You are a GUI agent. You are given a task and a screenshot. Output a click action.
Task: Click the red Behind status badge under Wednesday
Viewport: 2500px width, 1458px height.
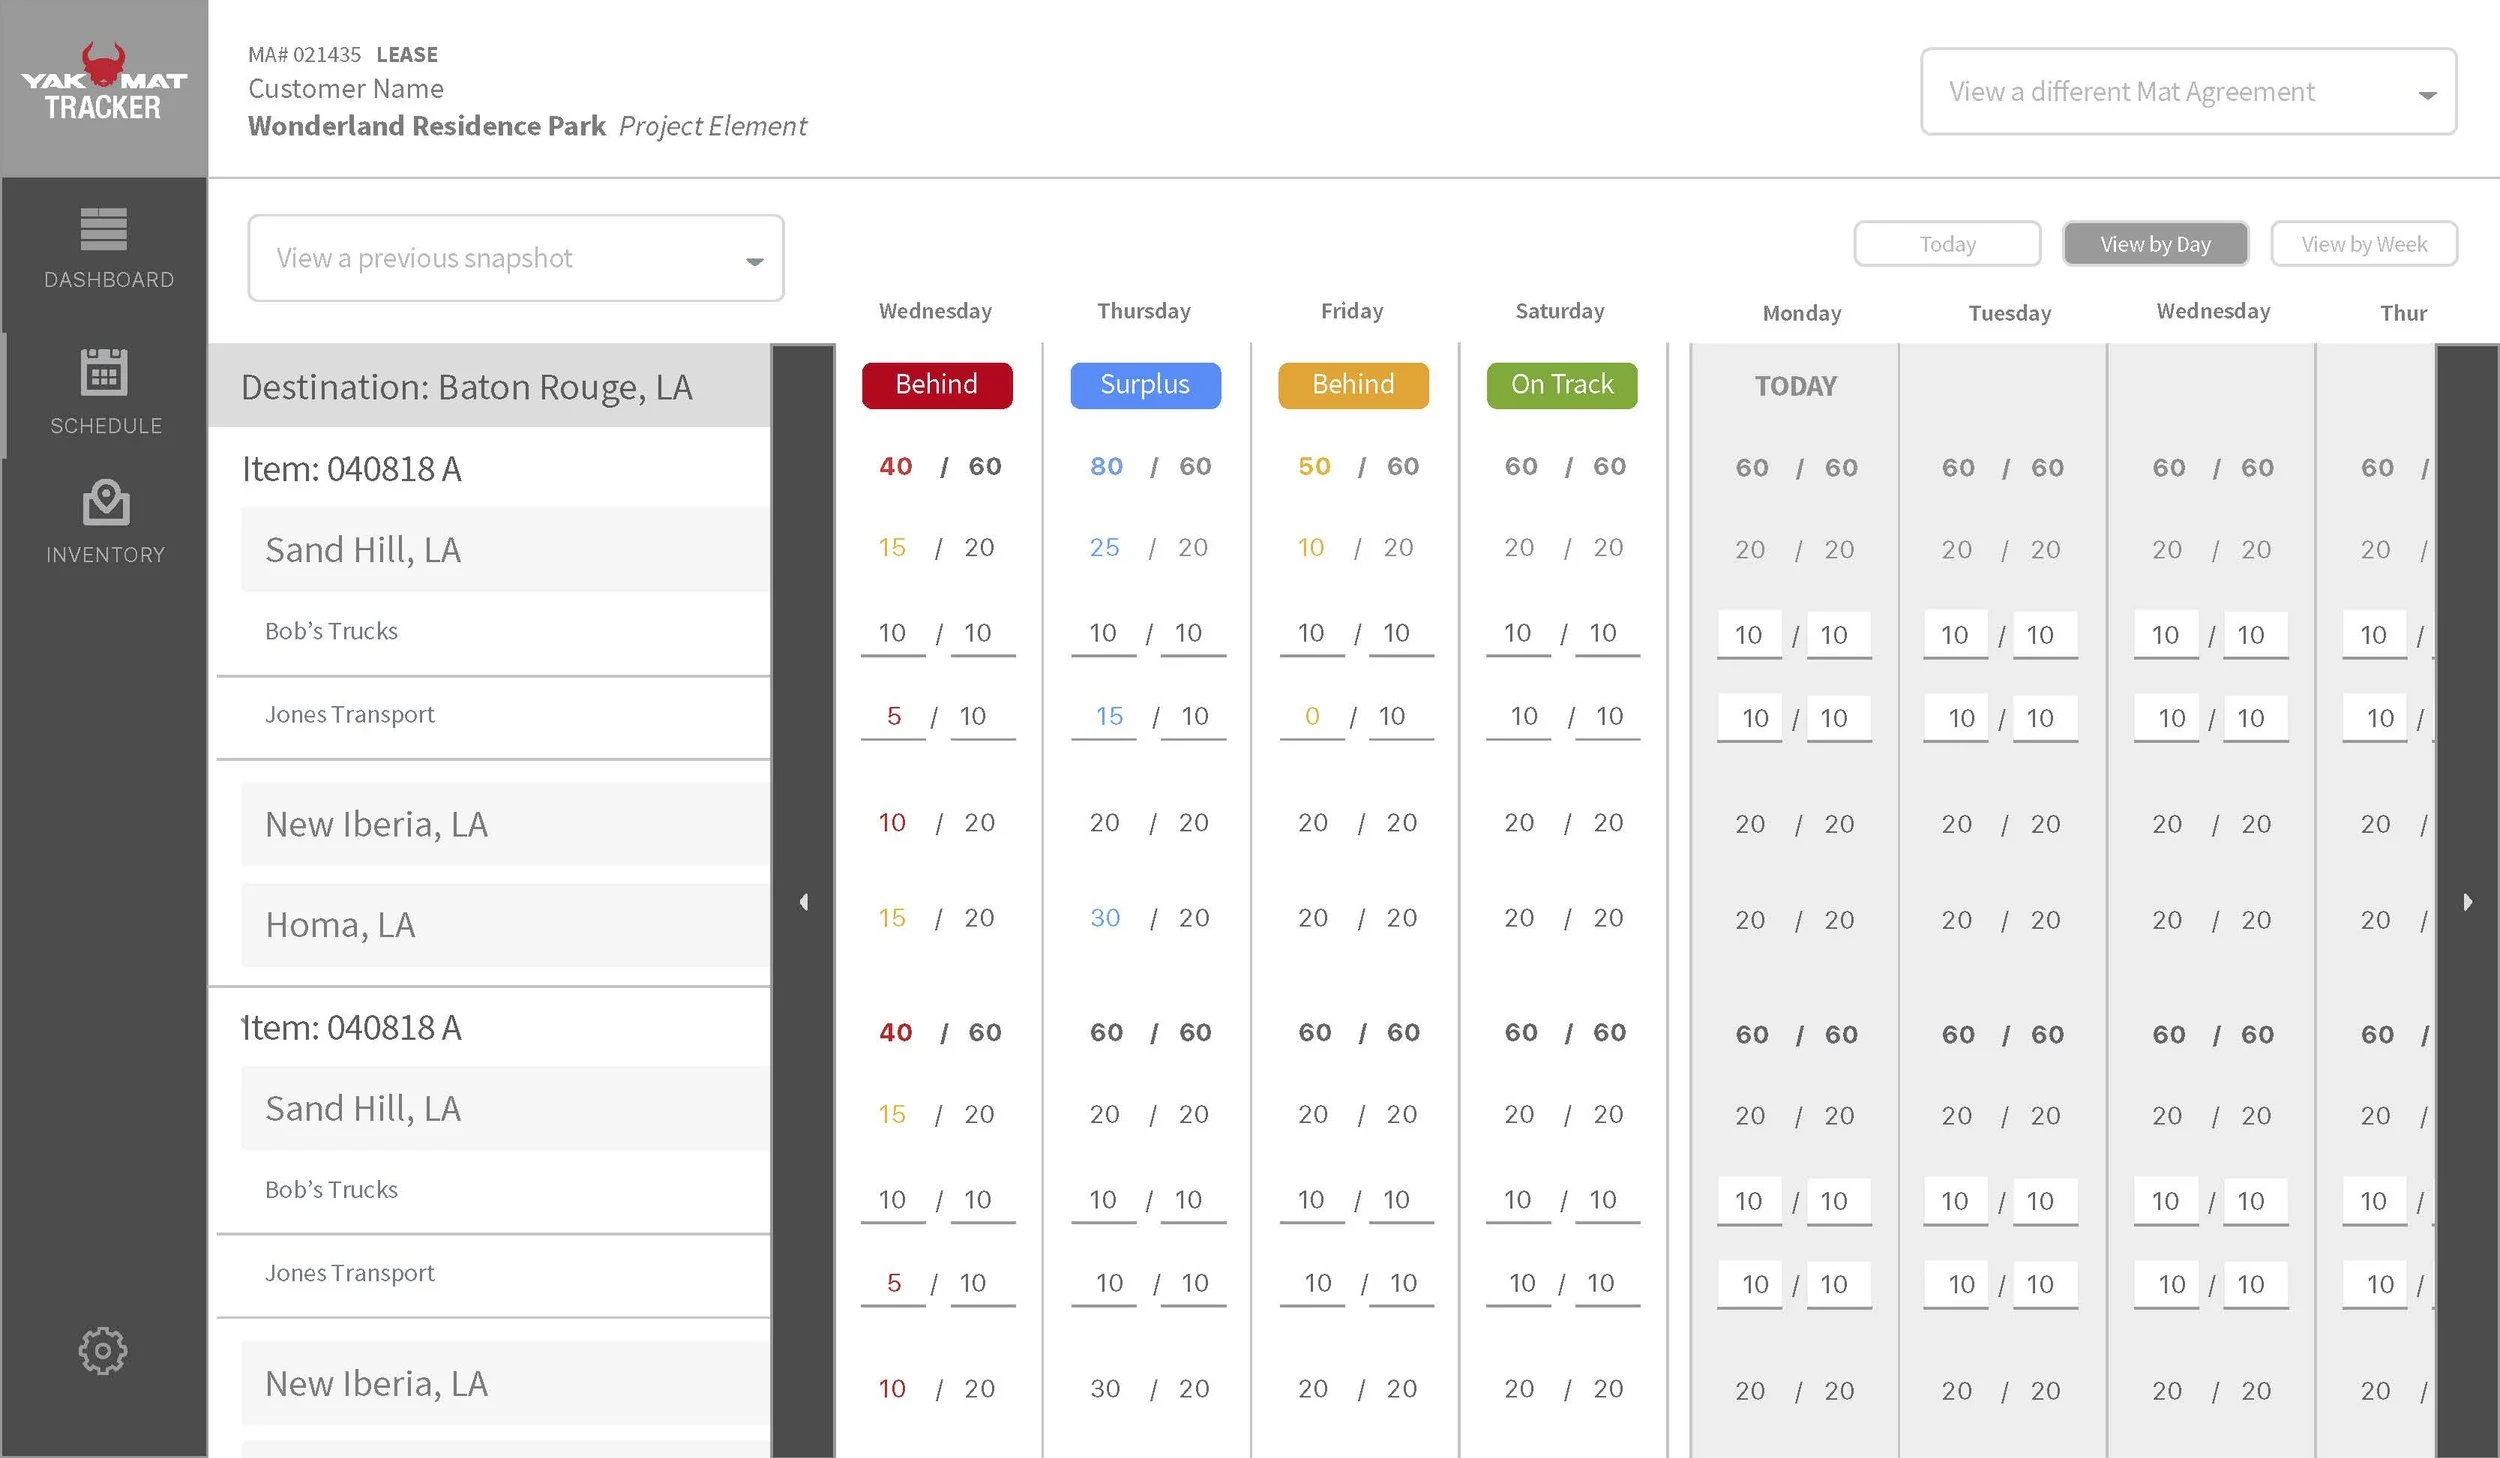coord(936,384)
